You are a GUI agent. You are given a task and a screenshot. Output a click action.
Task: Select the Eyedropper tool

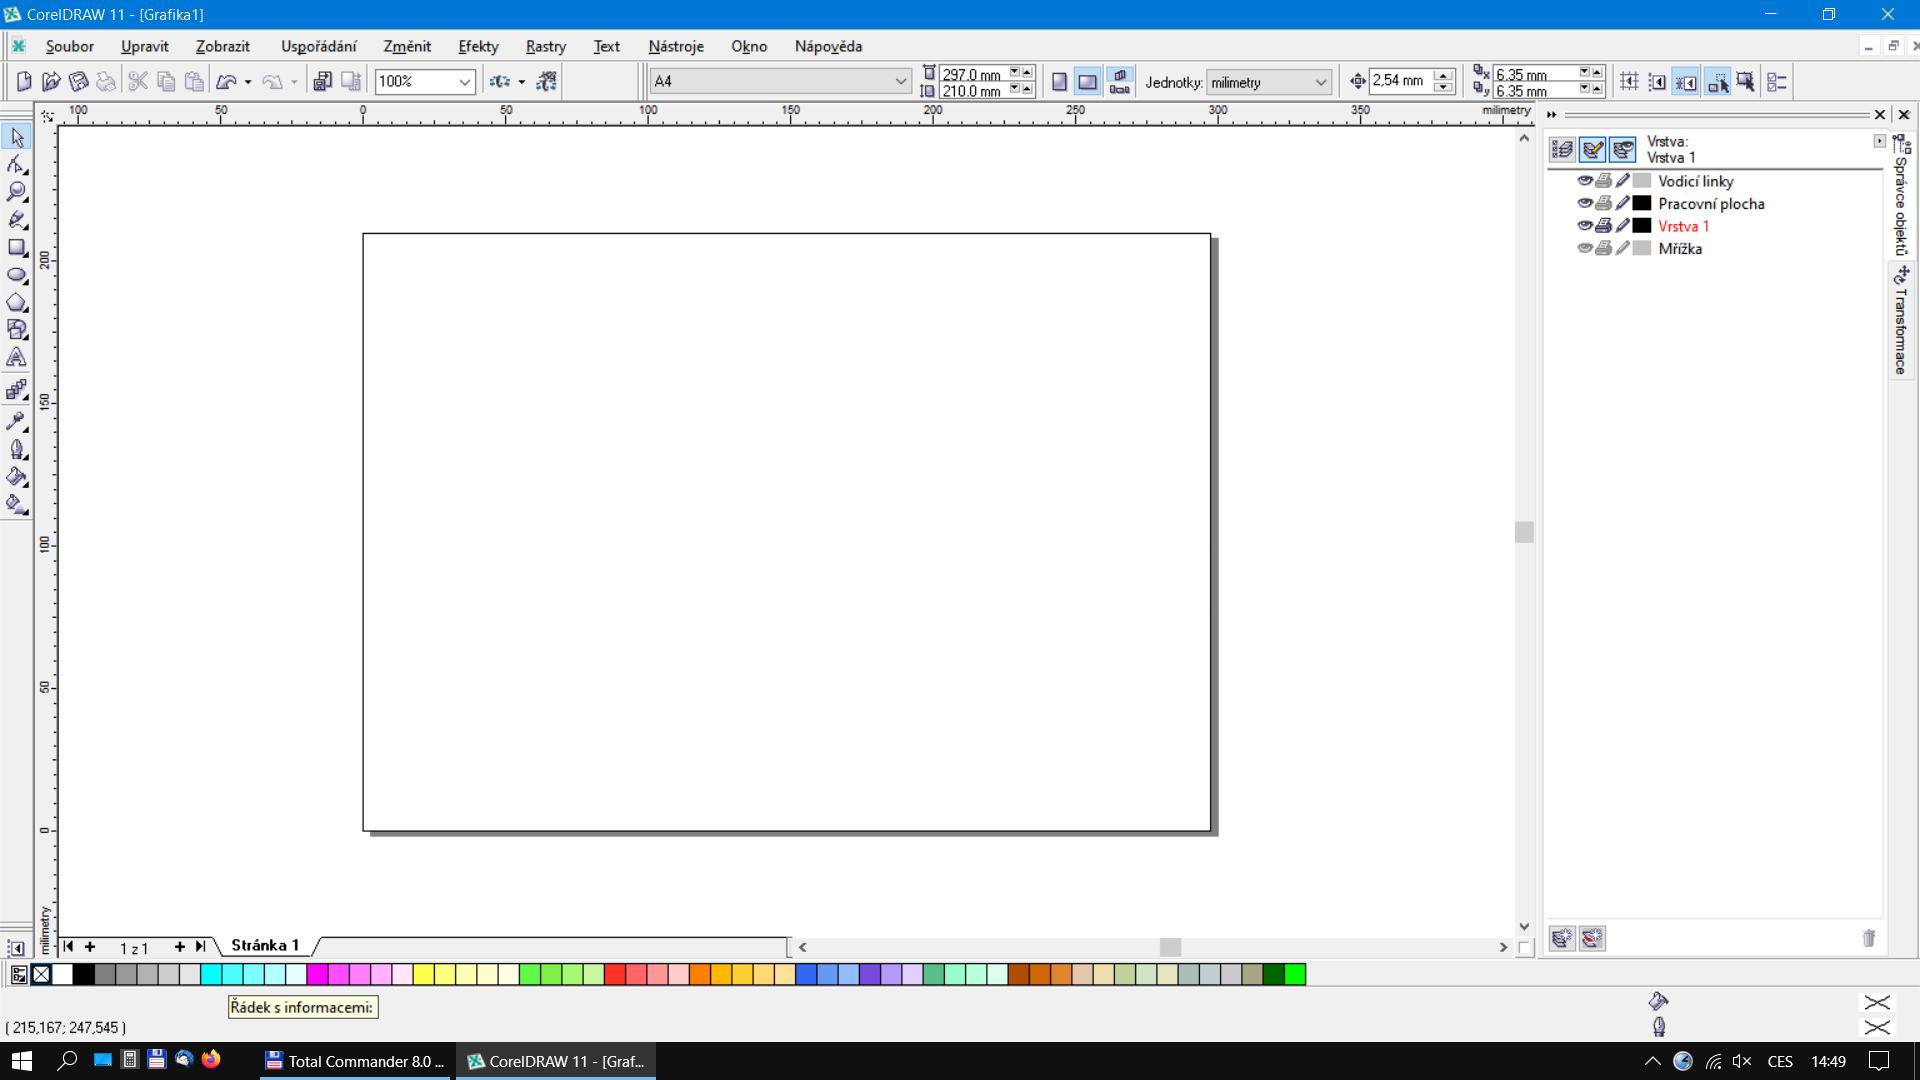point(17,421)
